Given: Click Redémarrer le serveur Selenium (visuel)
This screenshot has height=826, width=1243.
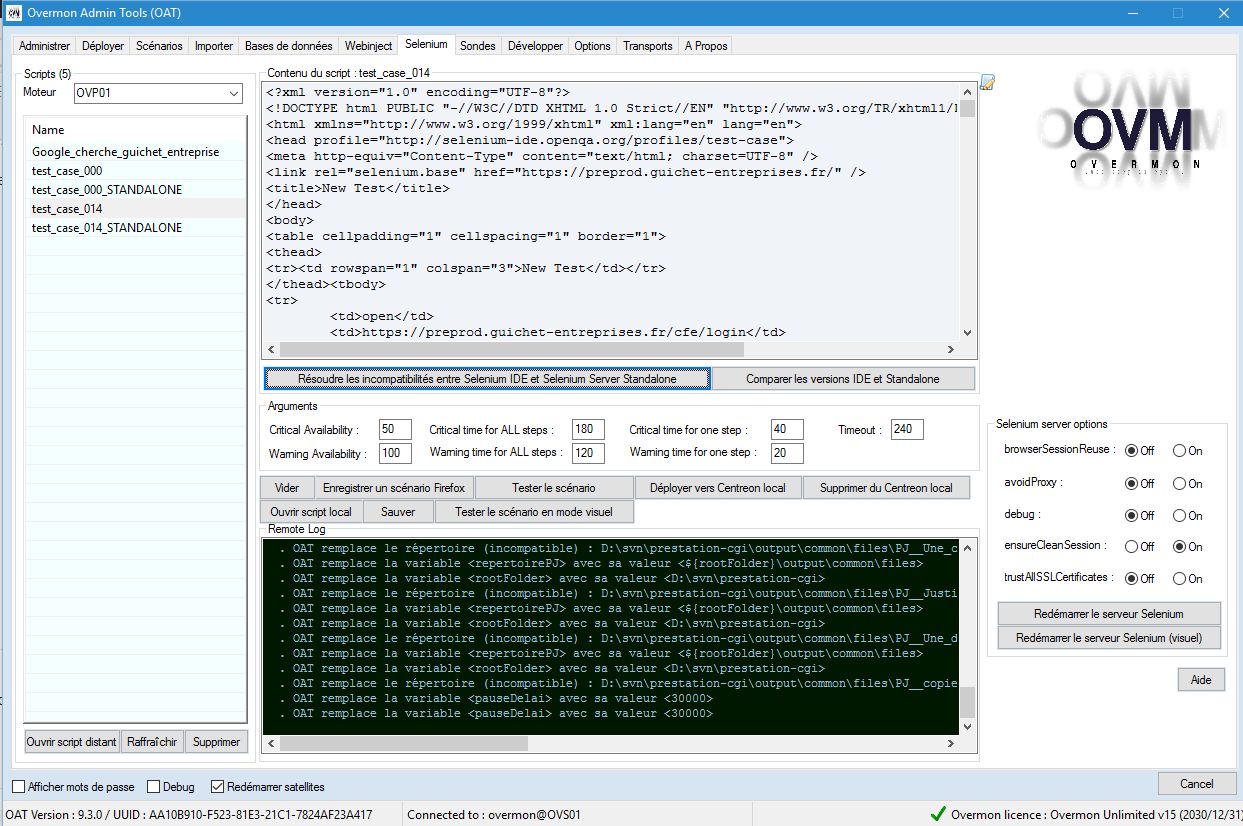Looking at the screenshot, I should [x=1109, y=637].
